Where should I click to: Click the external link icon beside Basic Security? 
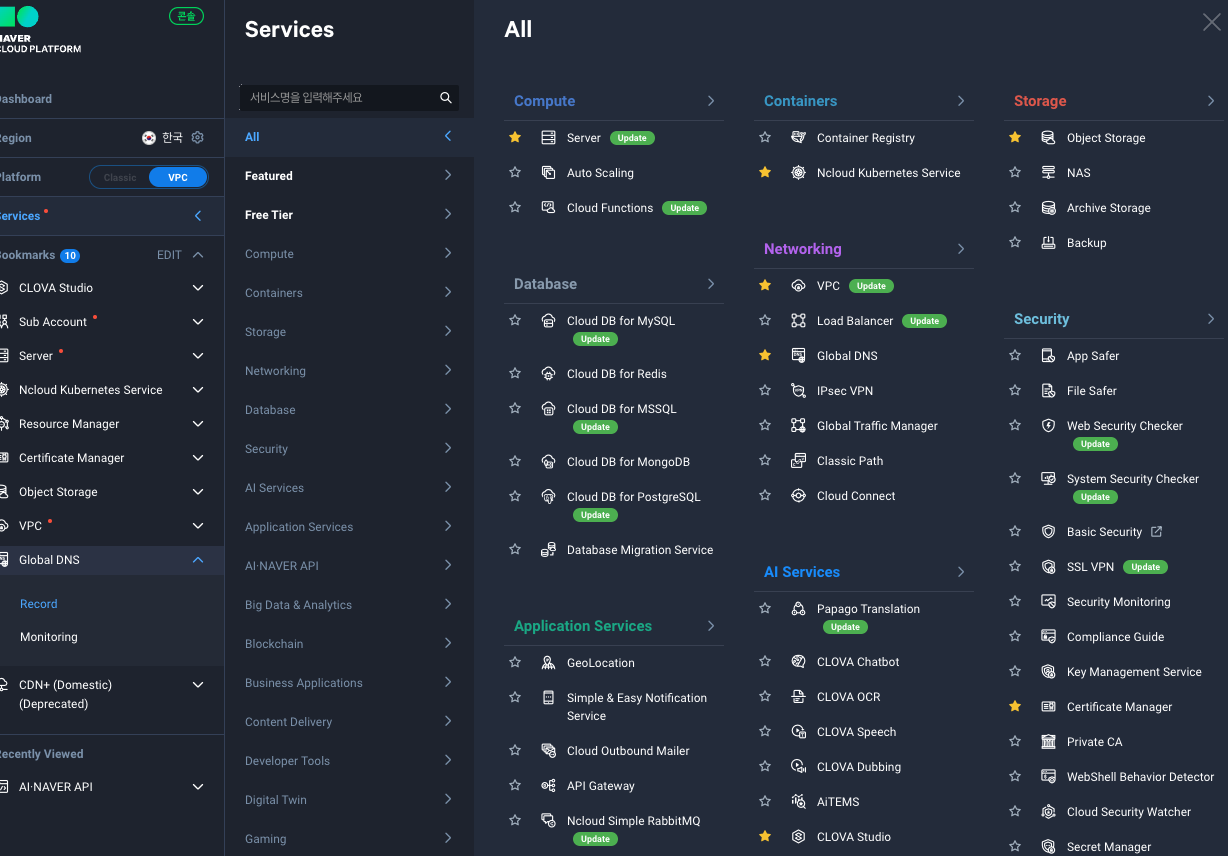pos(1157,532)
